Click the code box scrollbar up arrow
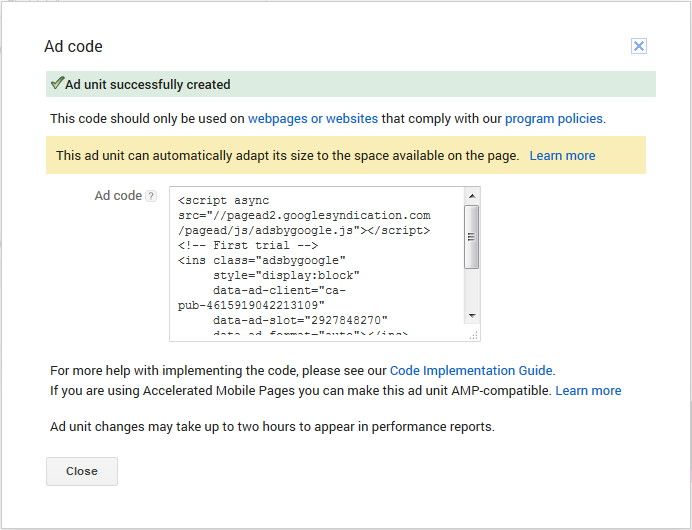This screenshot has width=692, height=530. click(x=472, y=195)
